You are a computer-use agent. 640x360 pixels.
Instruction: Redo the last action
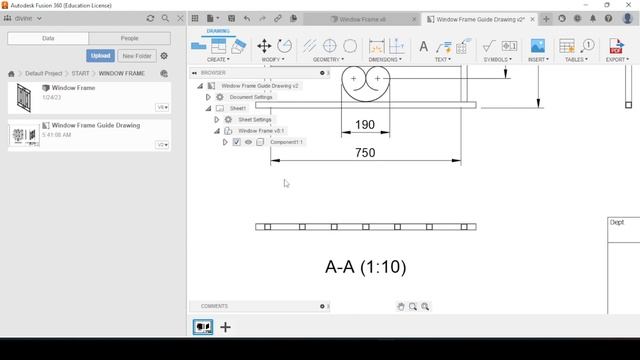click(262, 18)
